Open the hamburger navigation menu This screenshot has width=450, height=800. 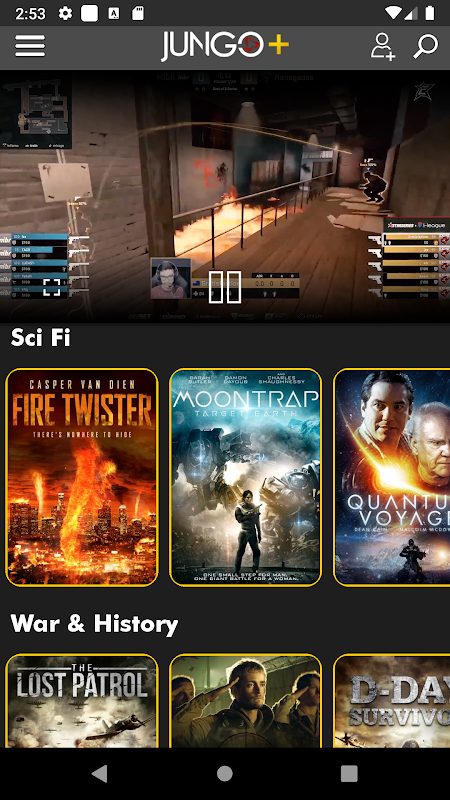30,46
